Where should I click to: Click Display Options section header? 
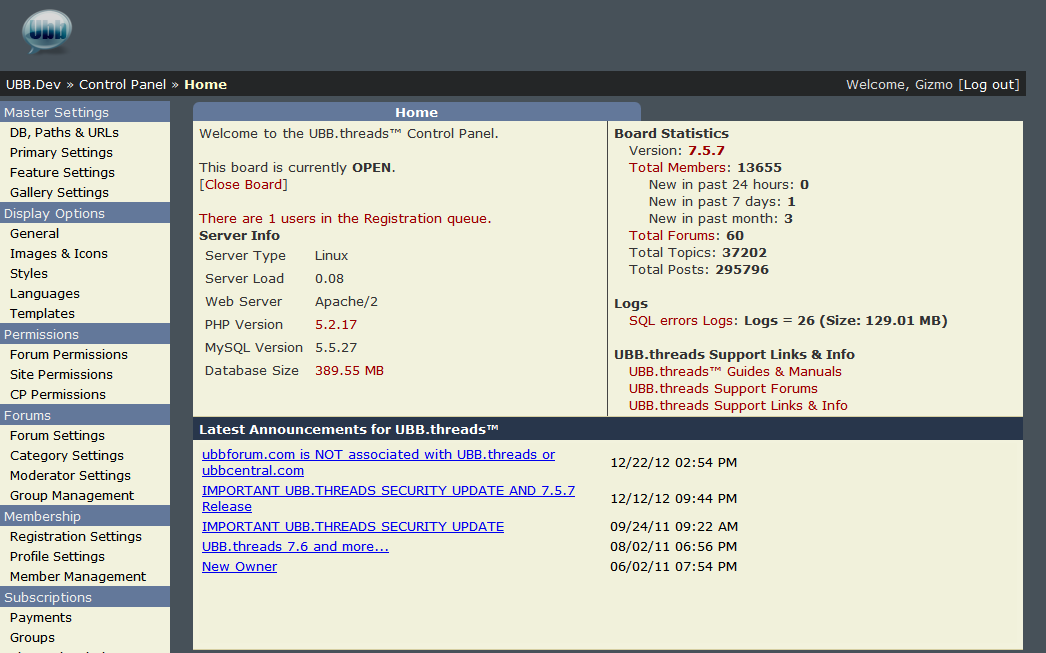(85, 213)
